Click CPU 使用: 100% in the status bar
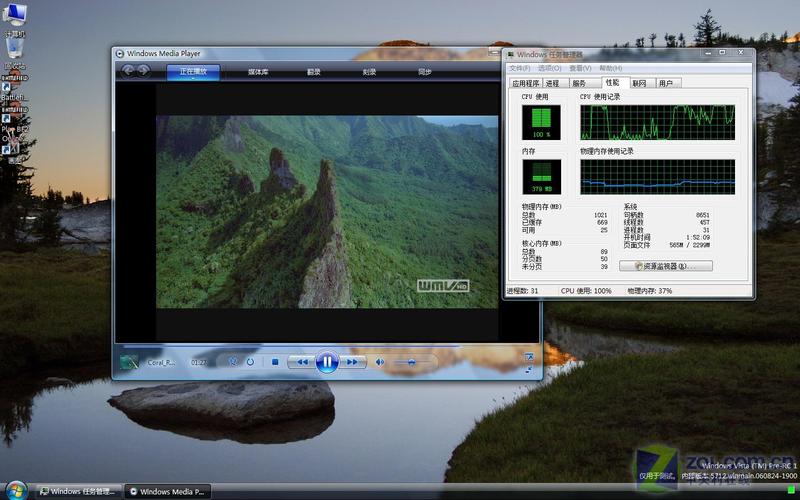This screenshot has width=800, height=500. tap(586, 291)
